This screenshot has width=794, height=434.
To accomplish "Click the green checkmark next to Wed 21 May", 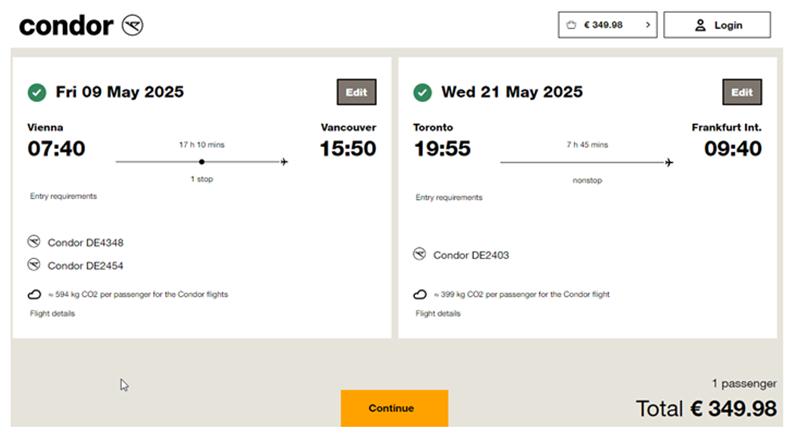I will tap(423, 93).
